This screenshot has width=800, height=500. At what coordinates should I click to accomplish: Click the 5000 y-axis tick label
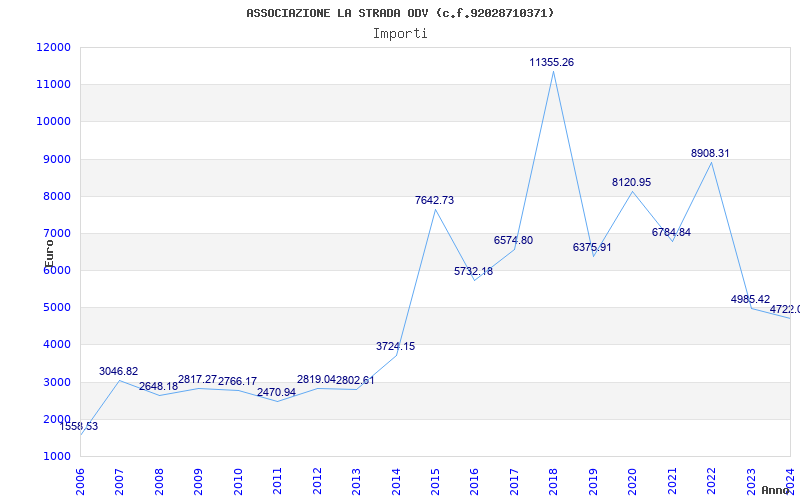tap(56, 307)
